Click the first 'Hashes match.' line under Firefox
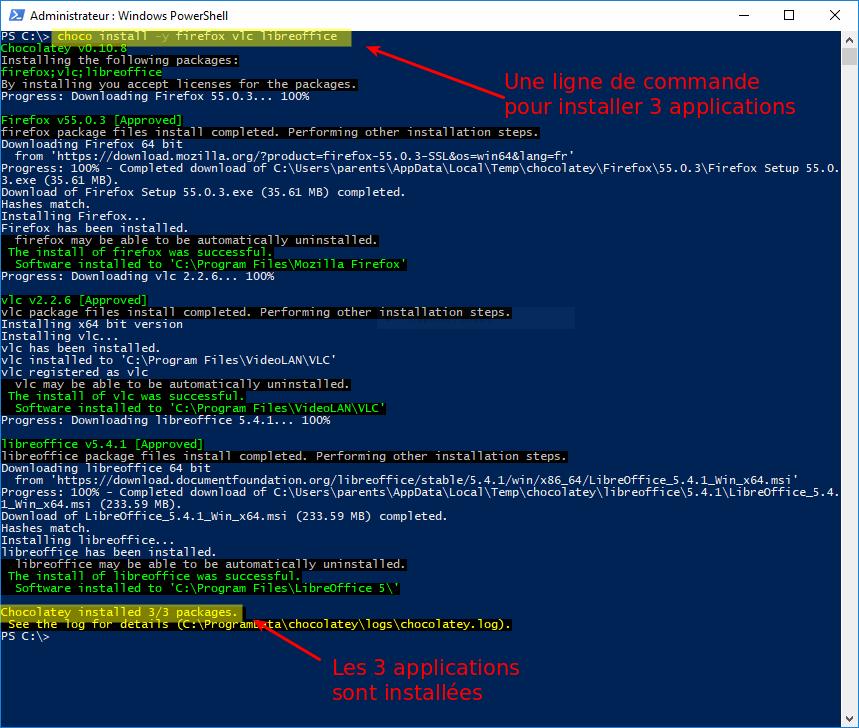The height and width of the screenshot is (728, 859). (x=45, y=204)
